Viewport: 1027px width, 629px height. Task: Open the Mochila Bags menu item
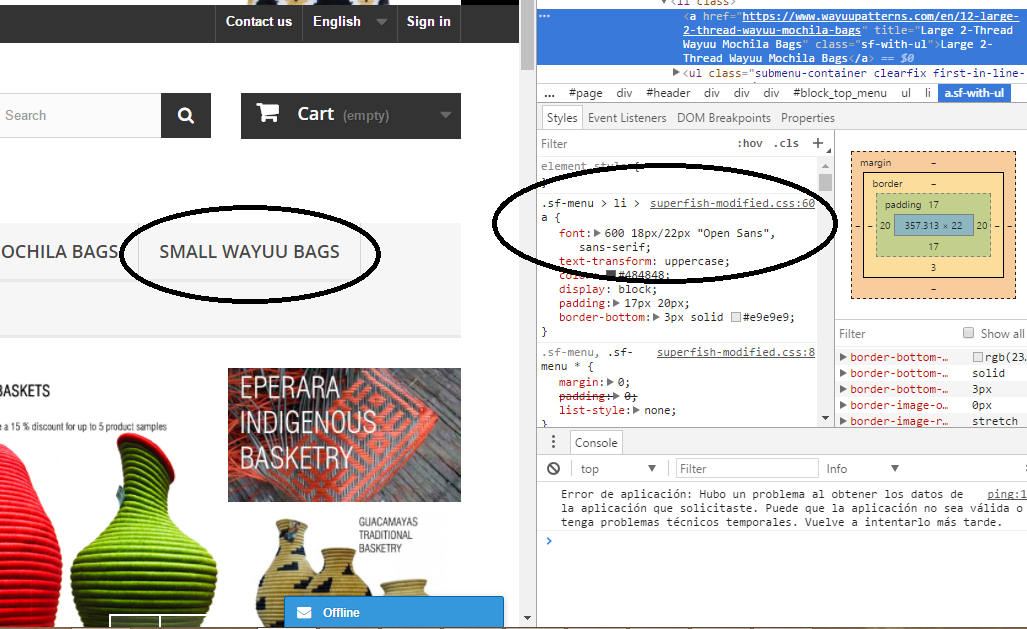point(61,252)
